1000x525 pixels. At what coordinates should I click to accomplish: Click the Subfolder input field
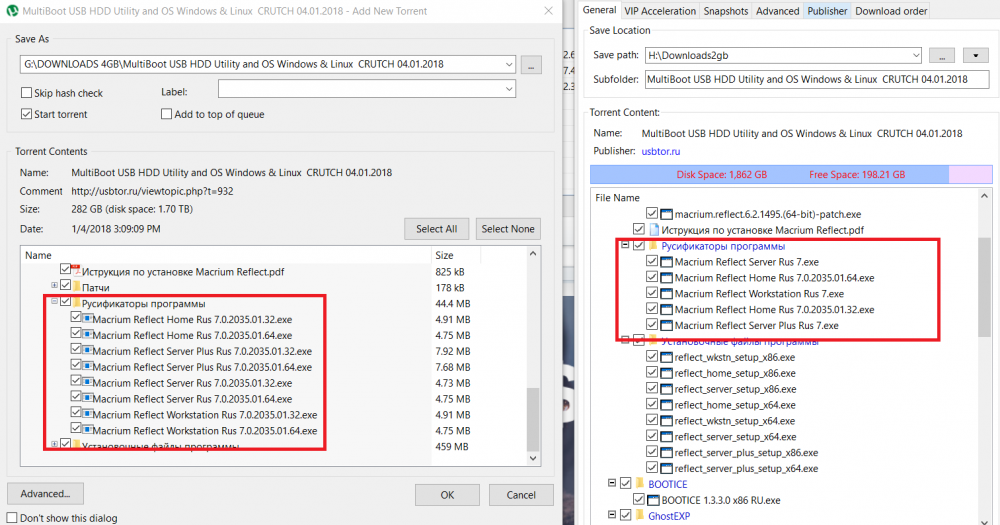[x=817, y=79]
